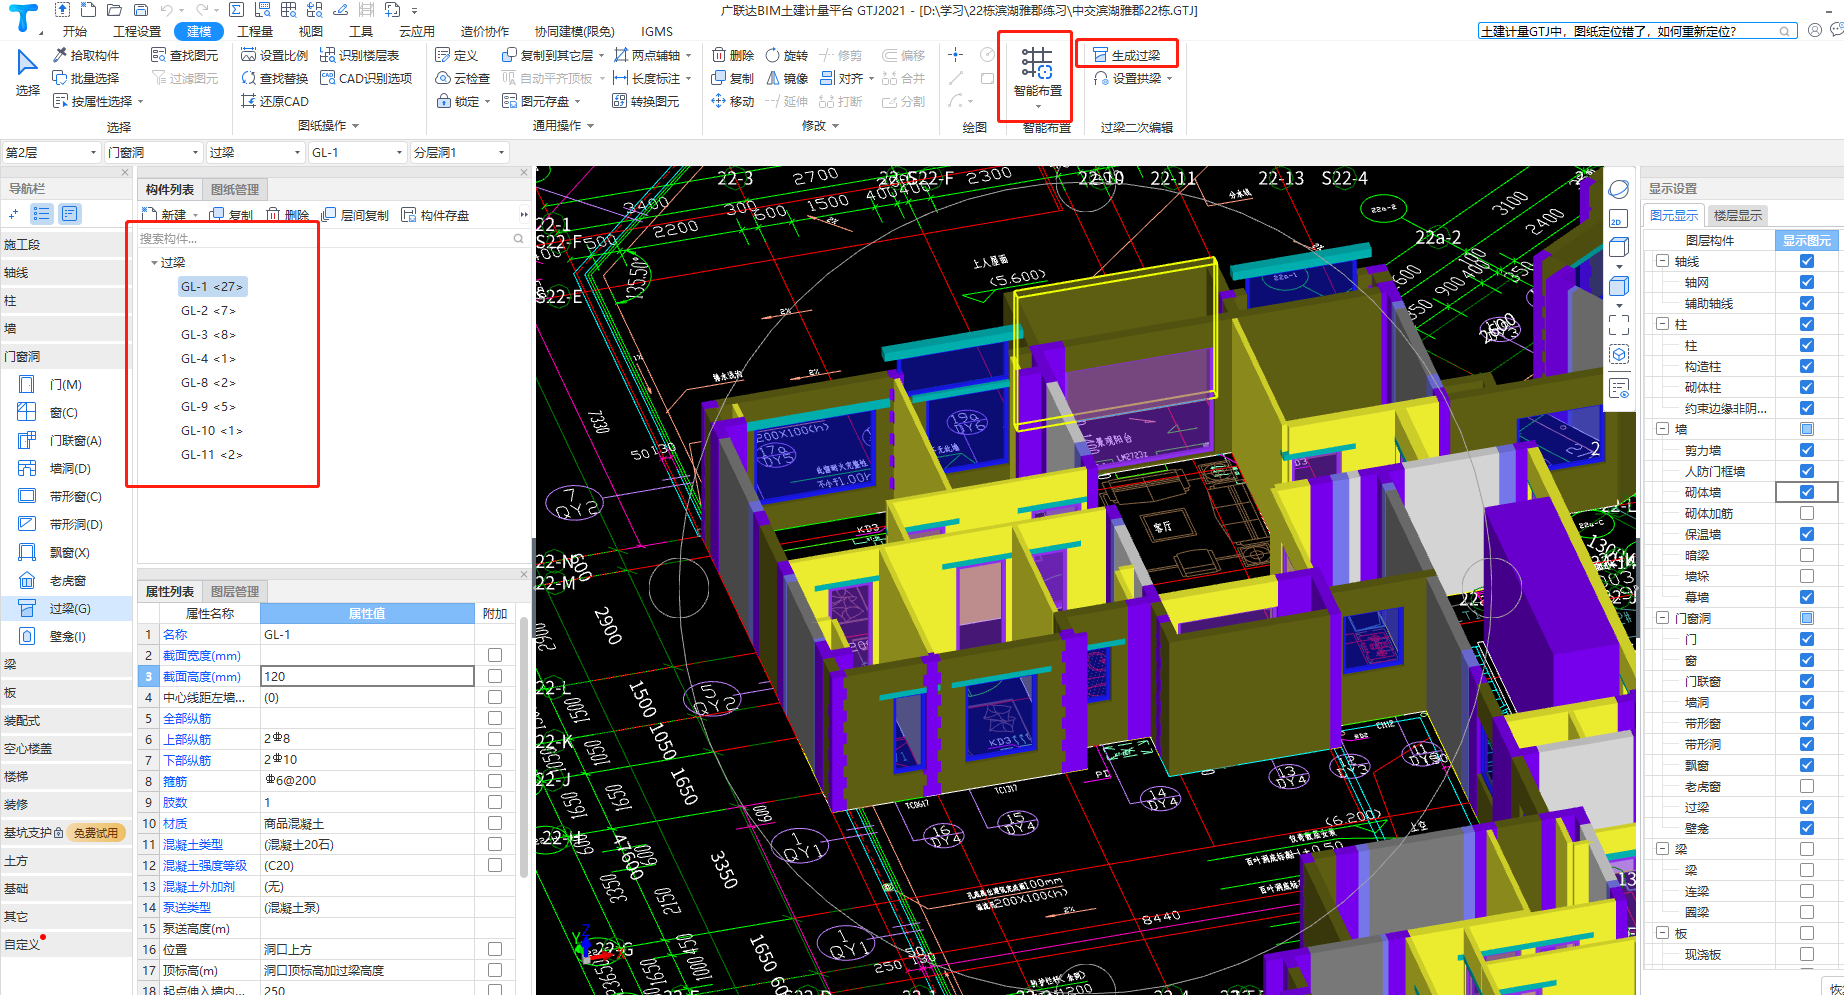This screenshot has width=1844, height=995.
Task: Toggle 构造柱 display checkbox
Action: (1806, 366)
